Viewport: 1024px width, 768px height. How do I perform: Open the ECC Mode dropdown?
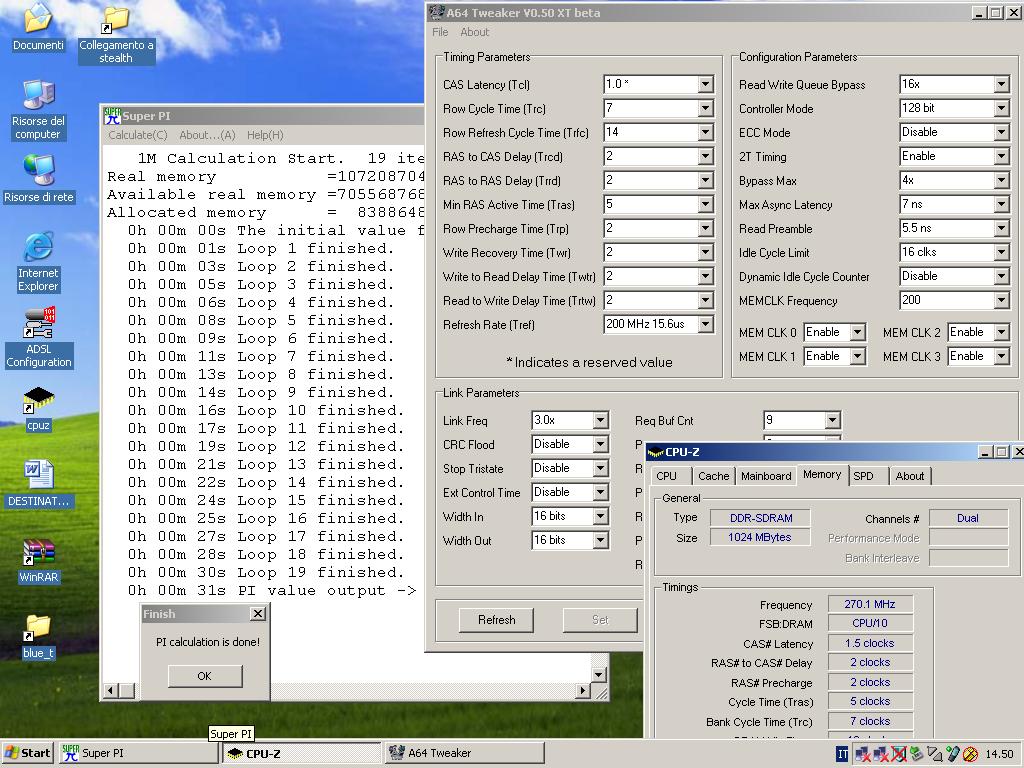coord(1001,133)
